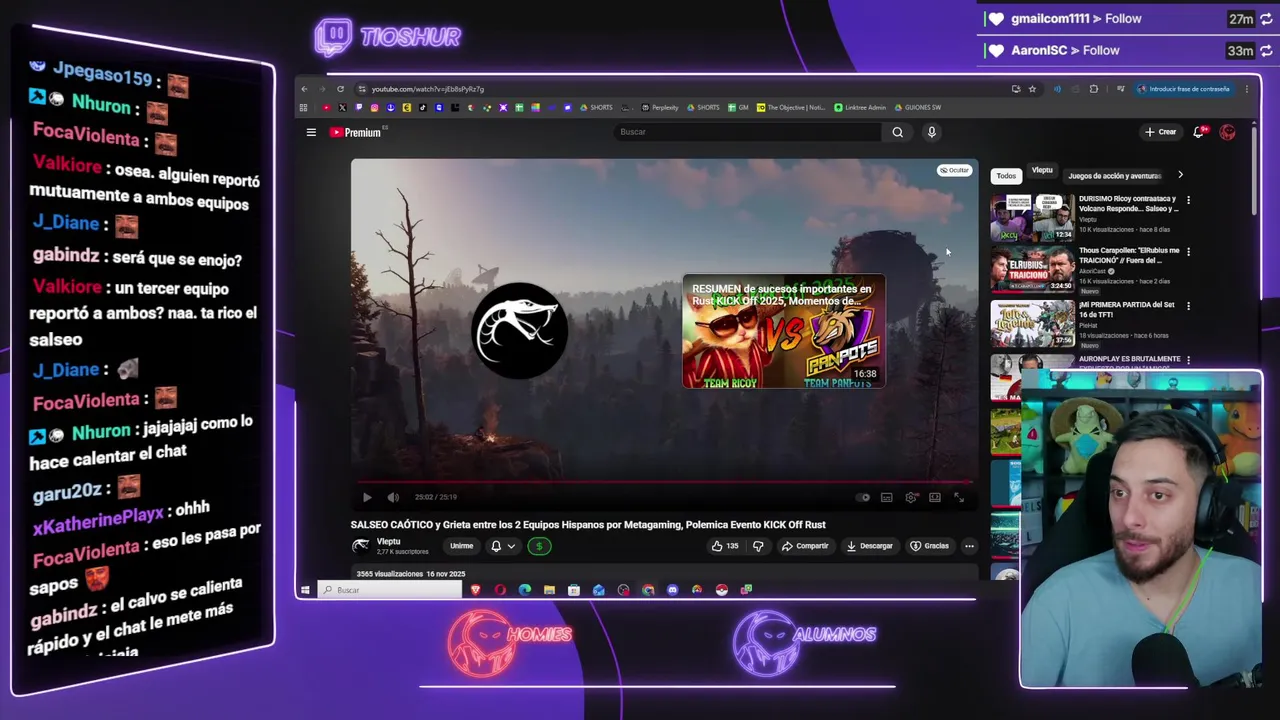Launch Opera from the taskbar
Image resolution: width=1280 pixels, height=720 pixels.
pos(500,590)
